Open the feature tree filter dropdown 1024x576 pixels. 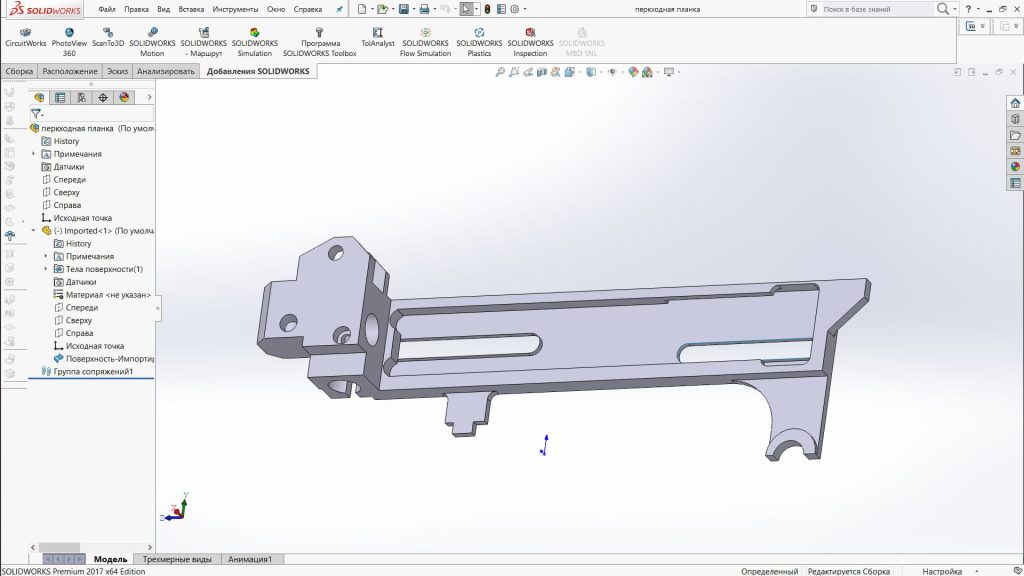(x=37, y=114)
